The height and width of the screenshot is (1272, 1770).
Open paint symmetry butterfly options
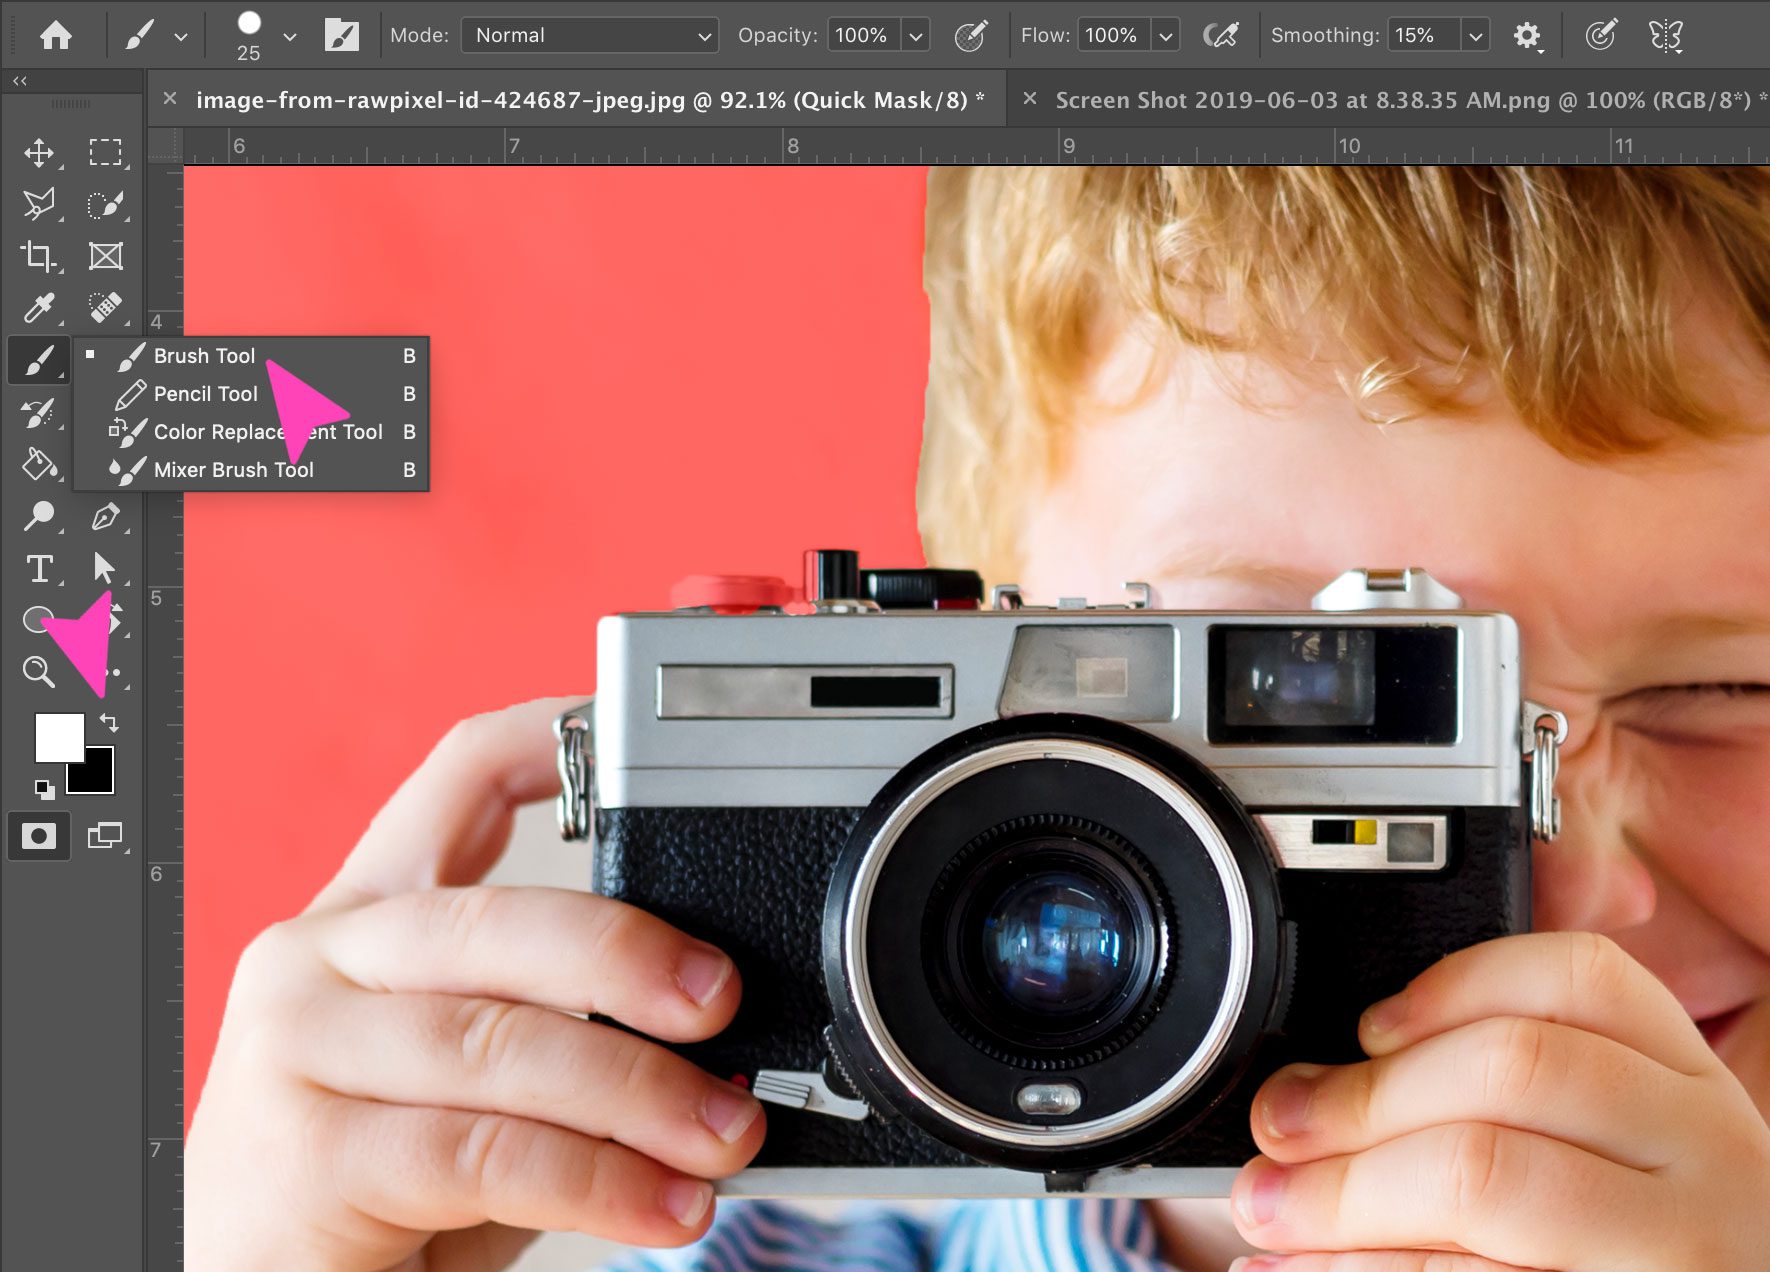(1666, 35)
